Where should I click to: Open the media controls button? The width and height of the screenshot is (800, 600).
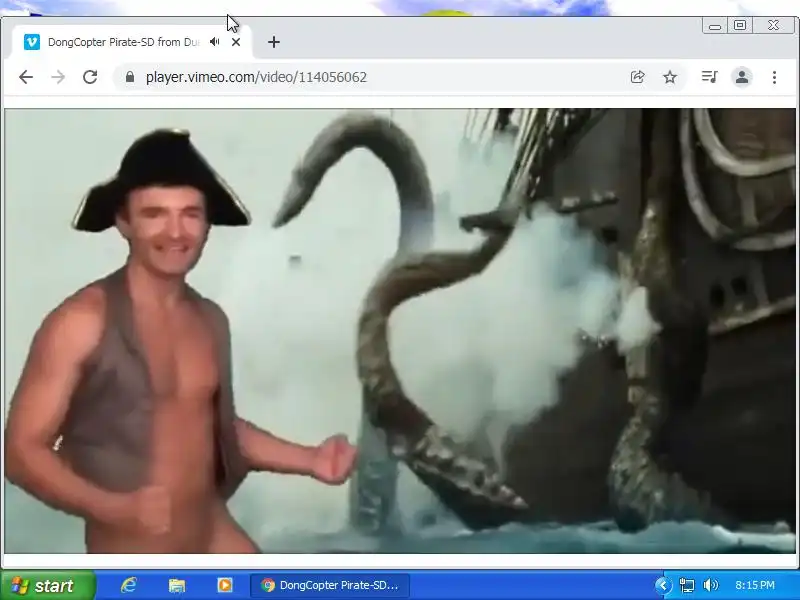coord(709,77)
